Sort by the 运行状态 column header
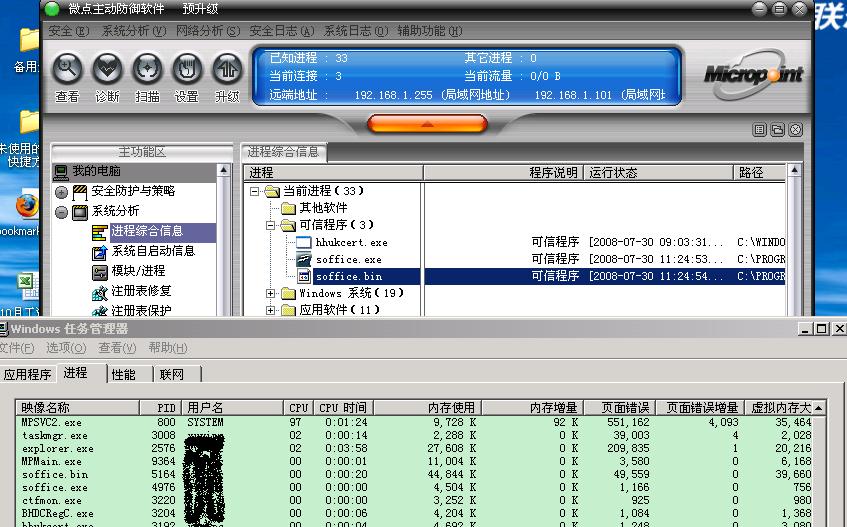Image resolution: width=847 pixels, height=527 pixels. pos(658,173)
